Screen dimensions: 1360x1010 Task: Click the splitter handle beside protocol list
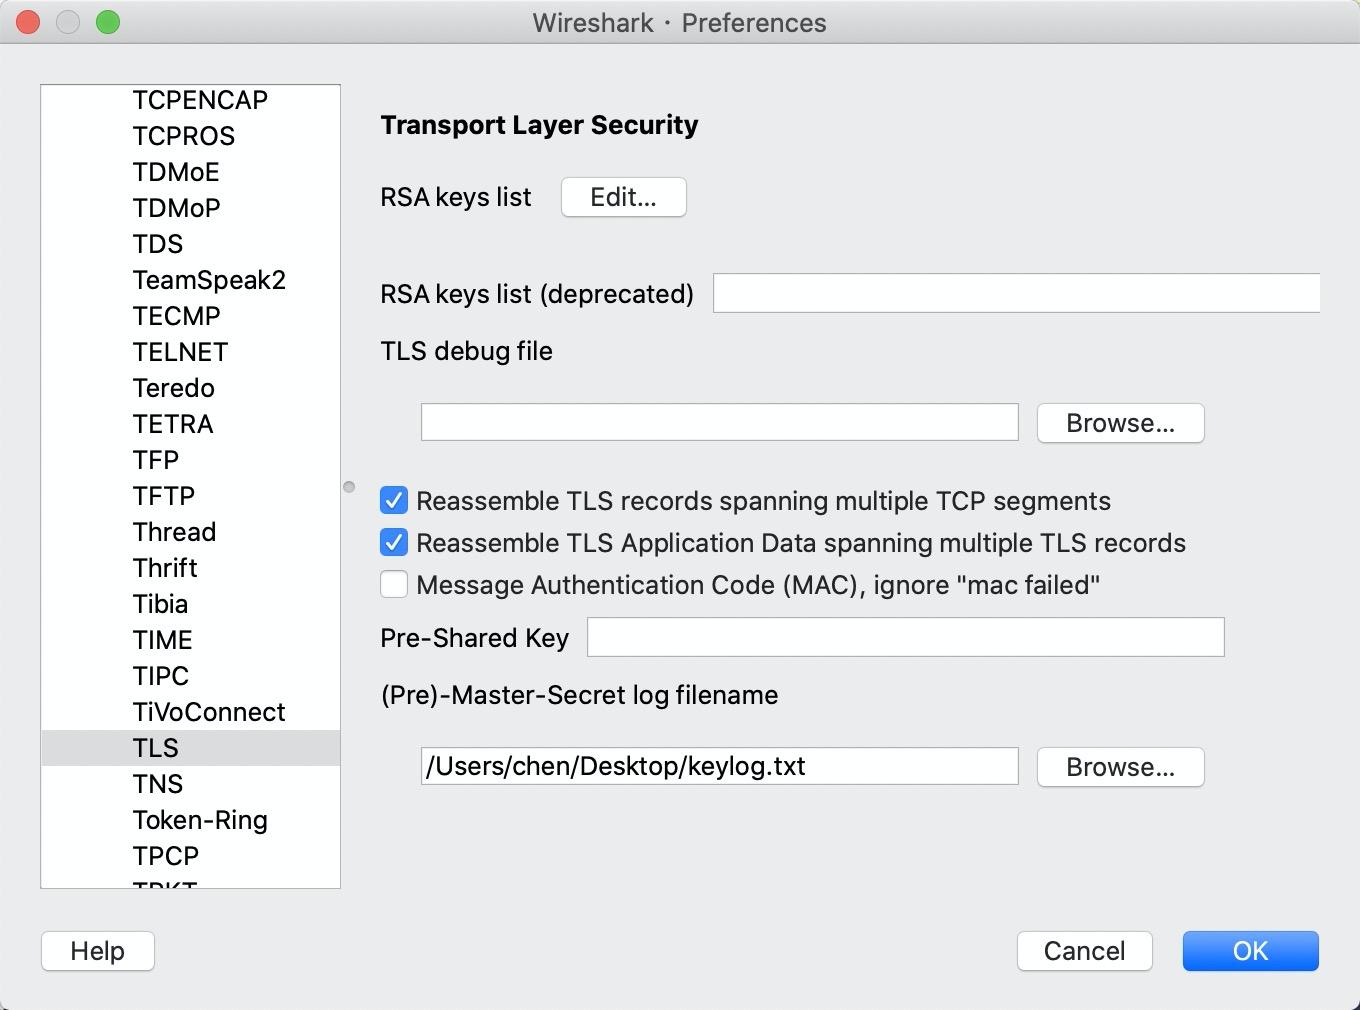(349, 487)
